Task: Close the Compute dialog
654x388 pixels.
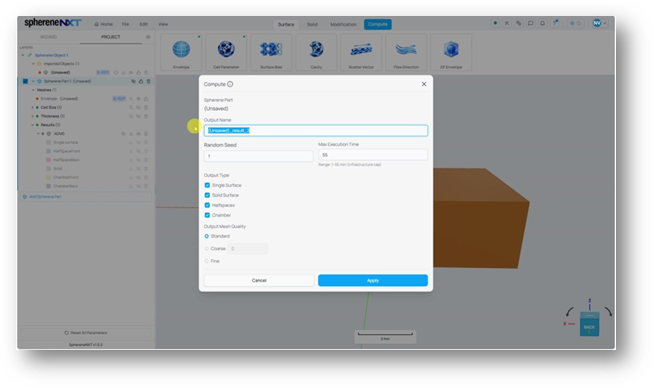Action: [424, 84]
